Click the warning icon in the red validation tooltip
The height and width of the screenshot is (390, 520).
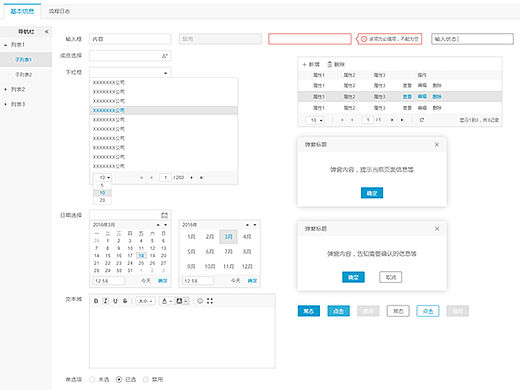pos(364,39)
